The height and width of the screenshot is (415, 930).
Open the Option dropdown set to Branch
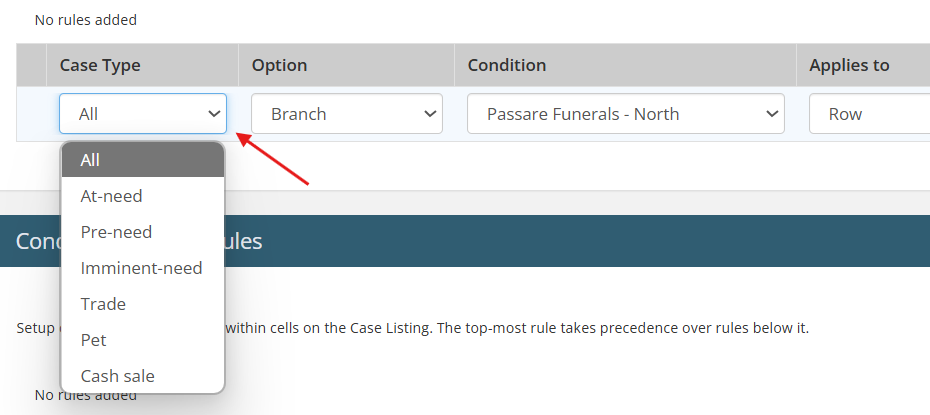click(346, 114)
